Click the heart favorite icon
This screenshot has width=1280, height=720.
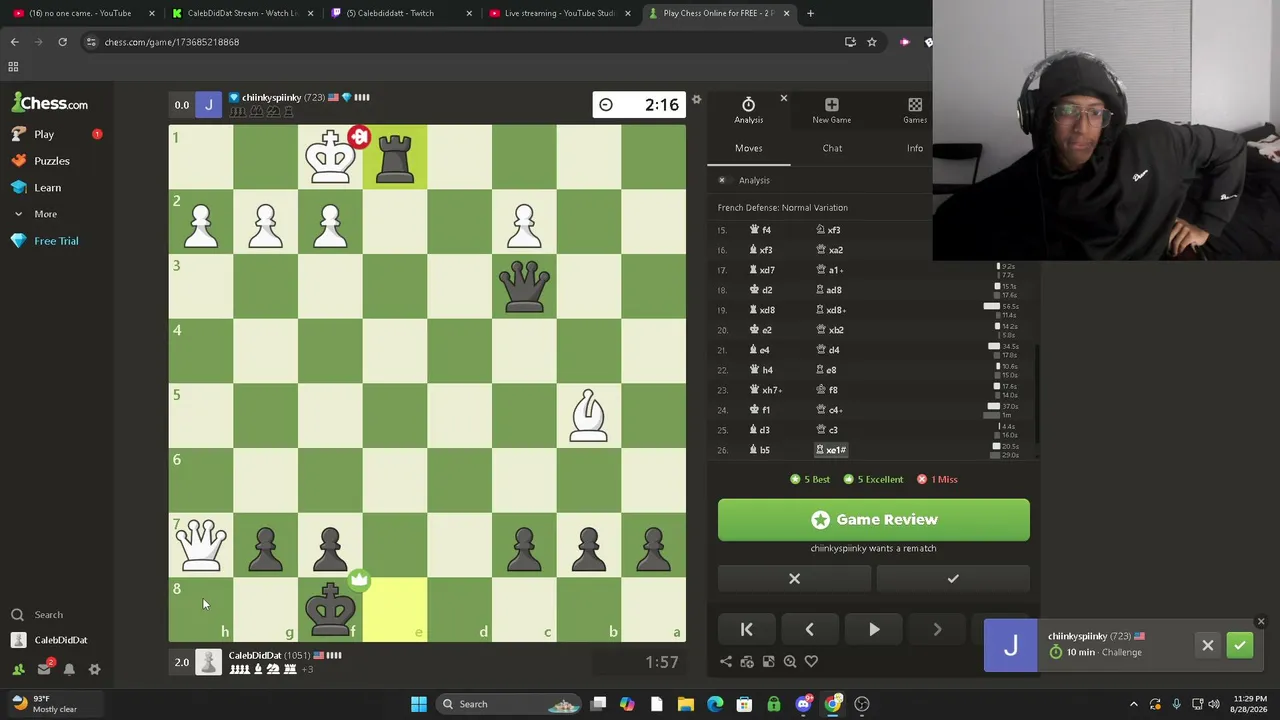tap(811, 661)
